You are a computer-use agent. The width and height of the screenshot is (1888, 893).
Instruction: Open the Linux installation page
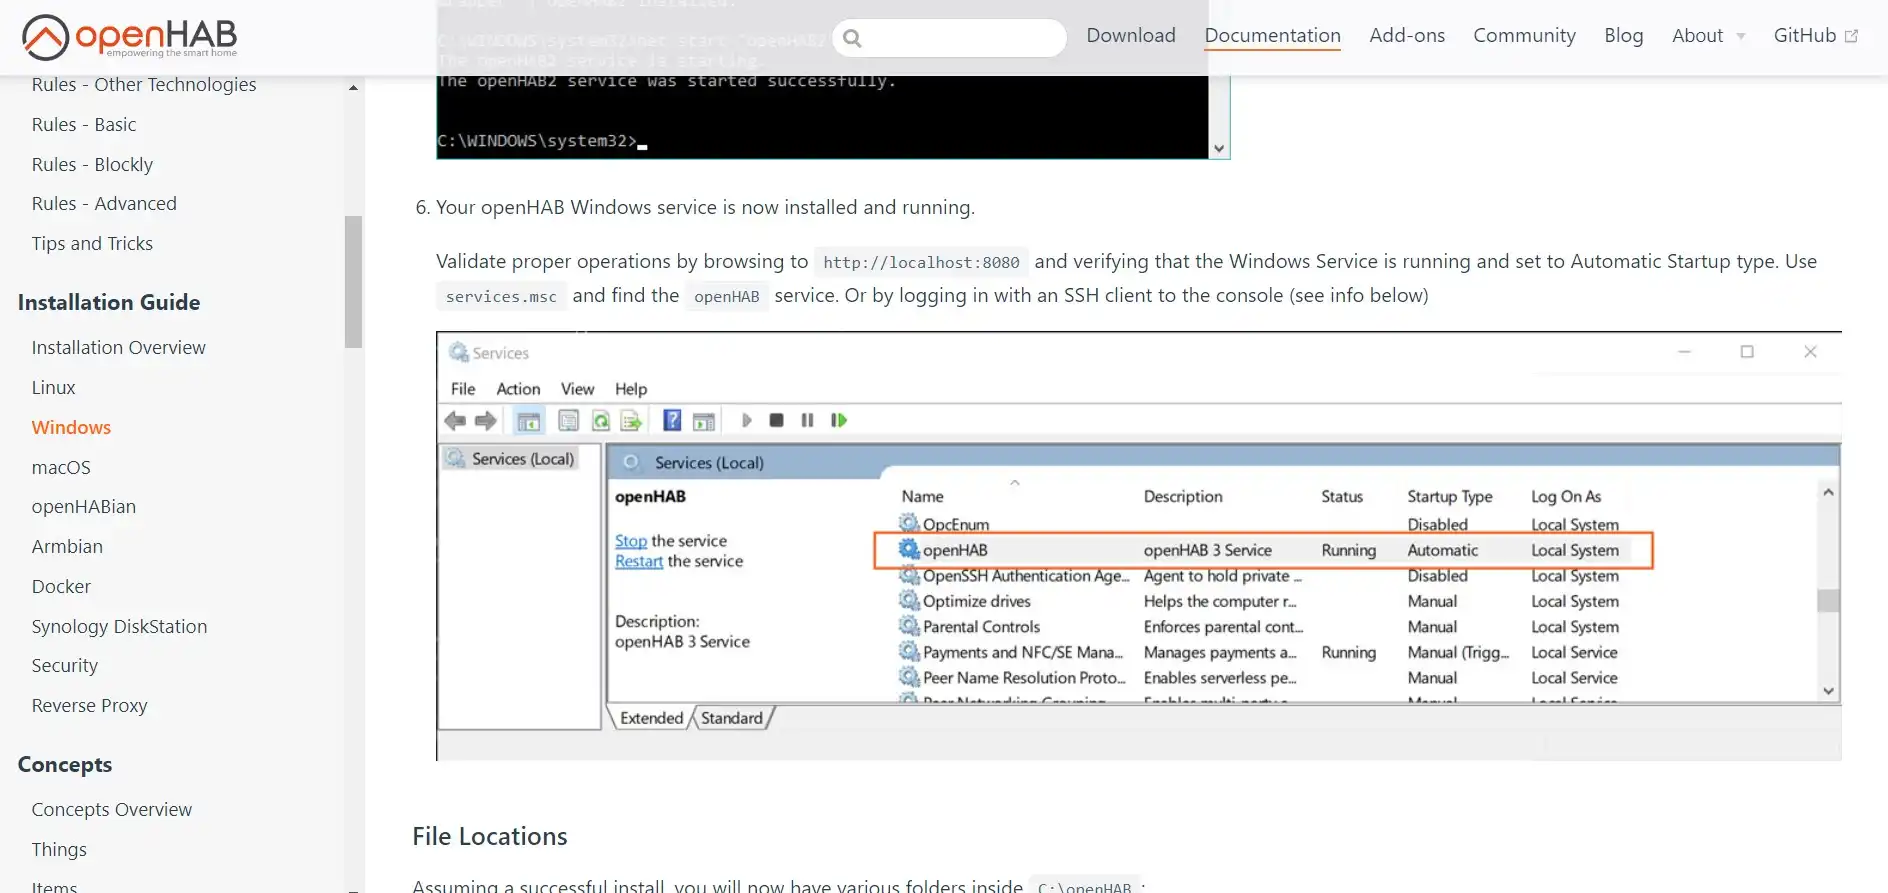point(53,387)
